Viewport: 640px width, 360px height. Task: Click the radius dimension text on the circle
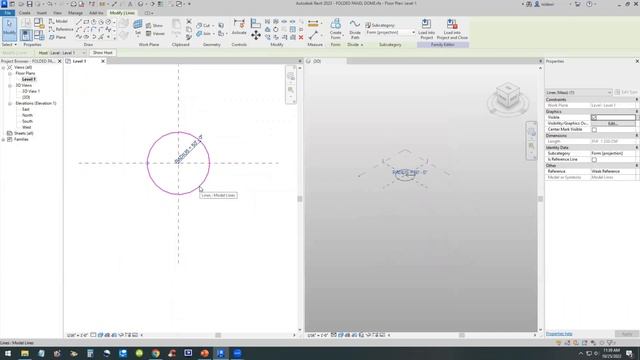(188, 149)
